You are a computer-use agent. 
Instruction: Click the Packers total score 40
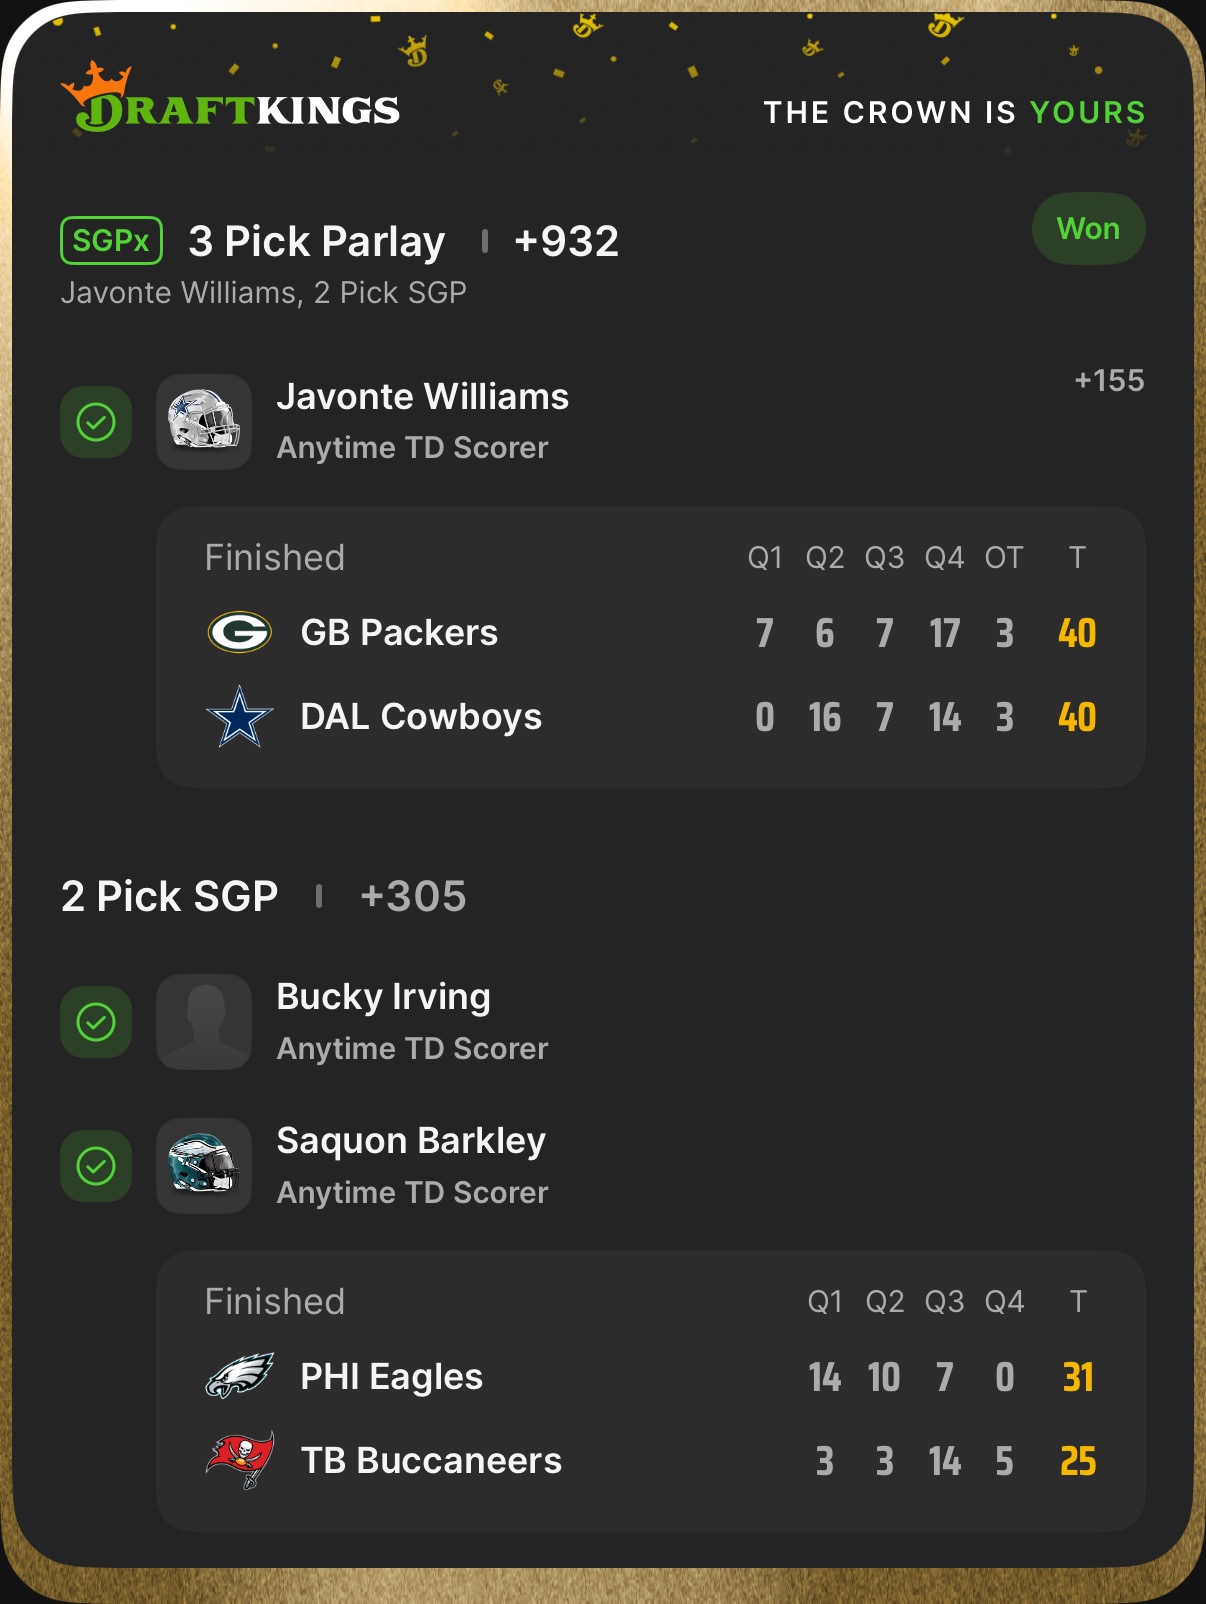[x=1077, y=633]
